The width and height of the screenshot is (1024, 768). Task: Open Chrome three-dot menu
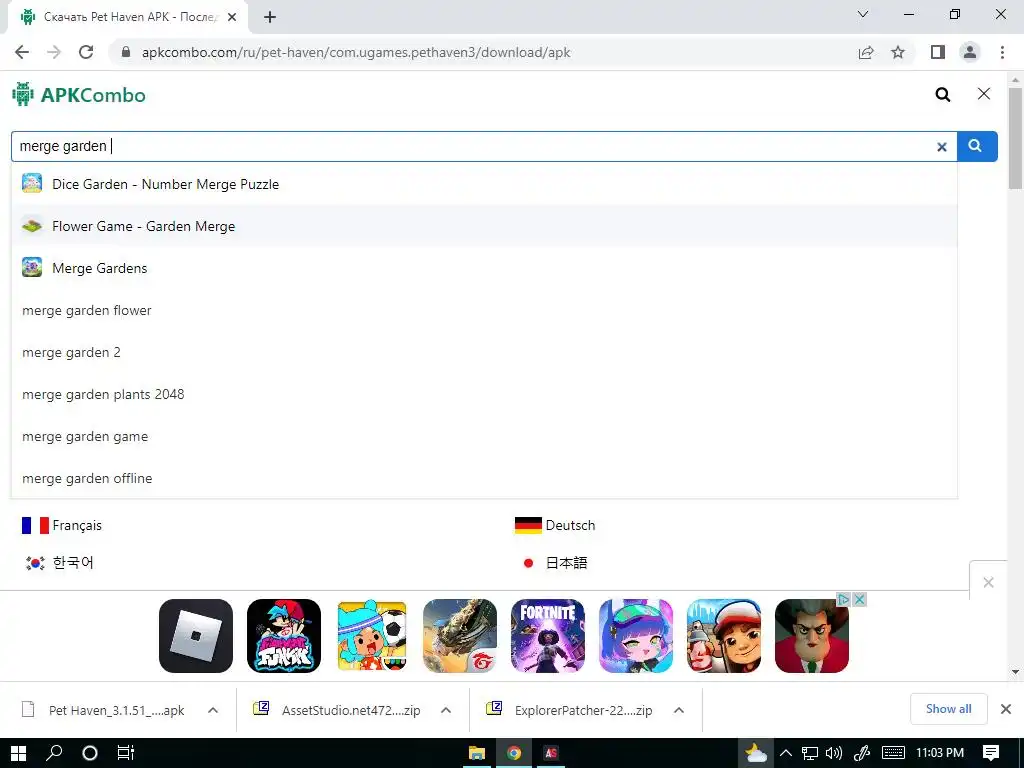click(x=1002, y=52)
